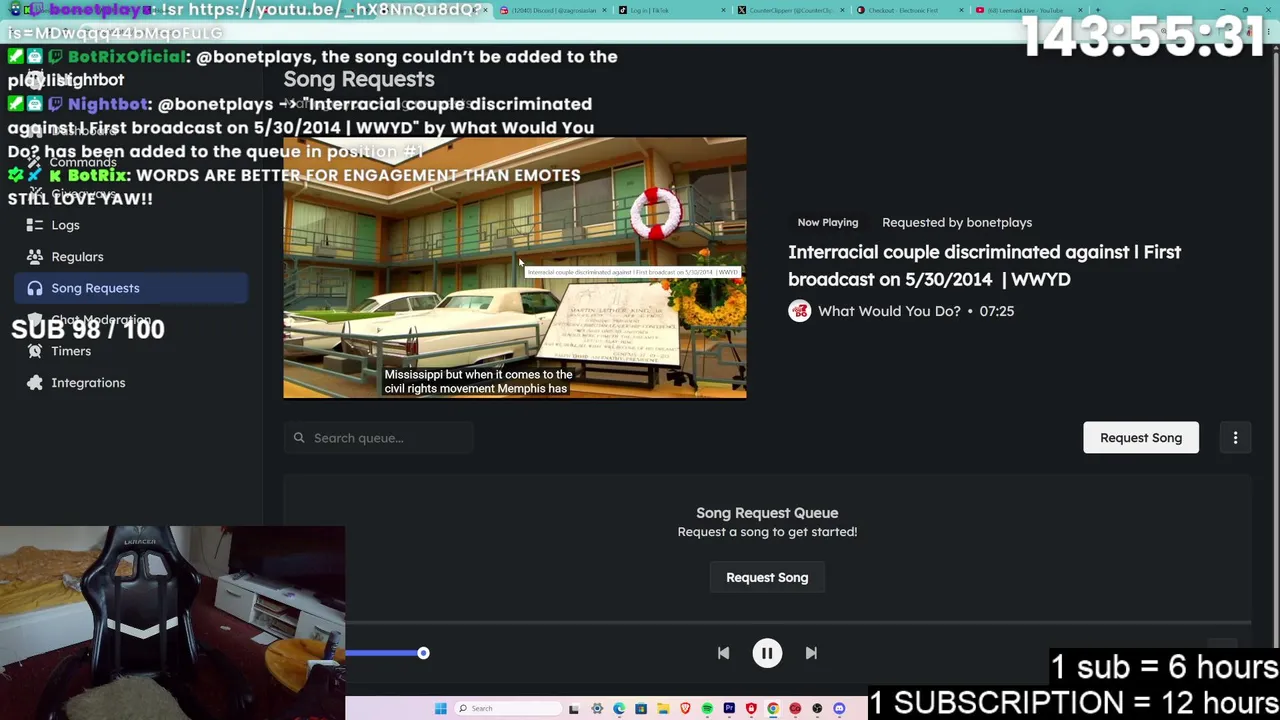
Task: Open Microsoft Store from the taskbar
Action: pyautogui.click(x=641, y=709)
